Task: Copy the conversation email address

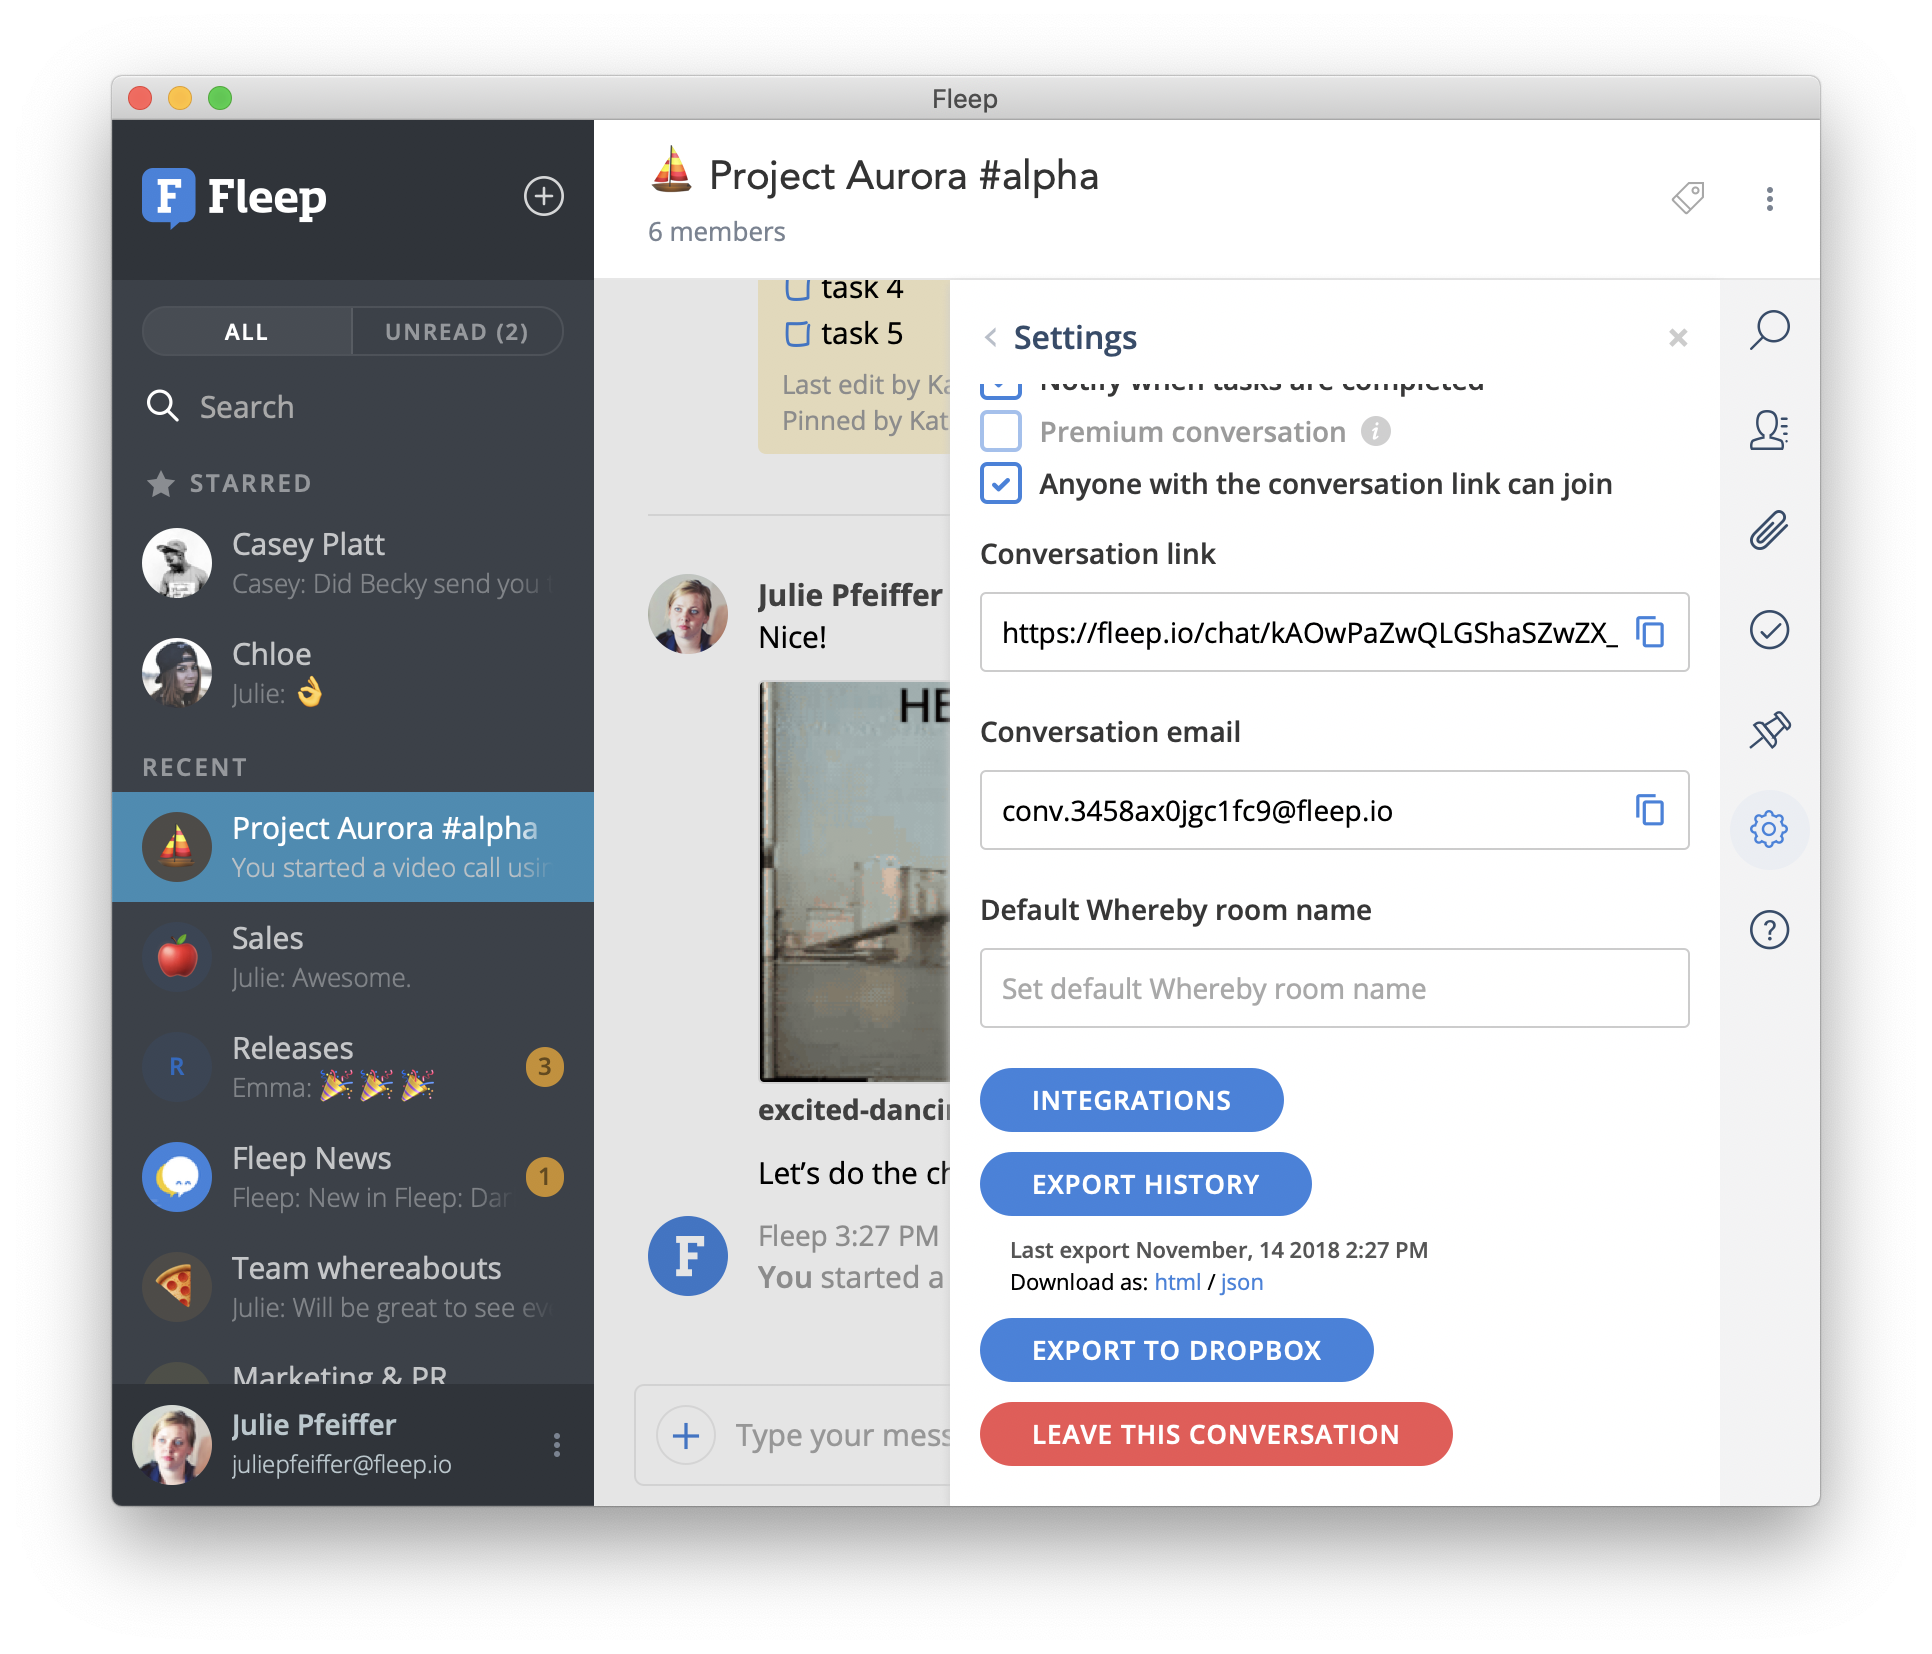Action: (1649, 810)
